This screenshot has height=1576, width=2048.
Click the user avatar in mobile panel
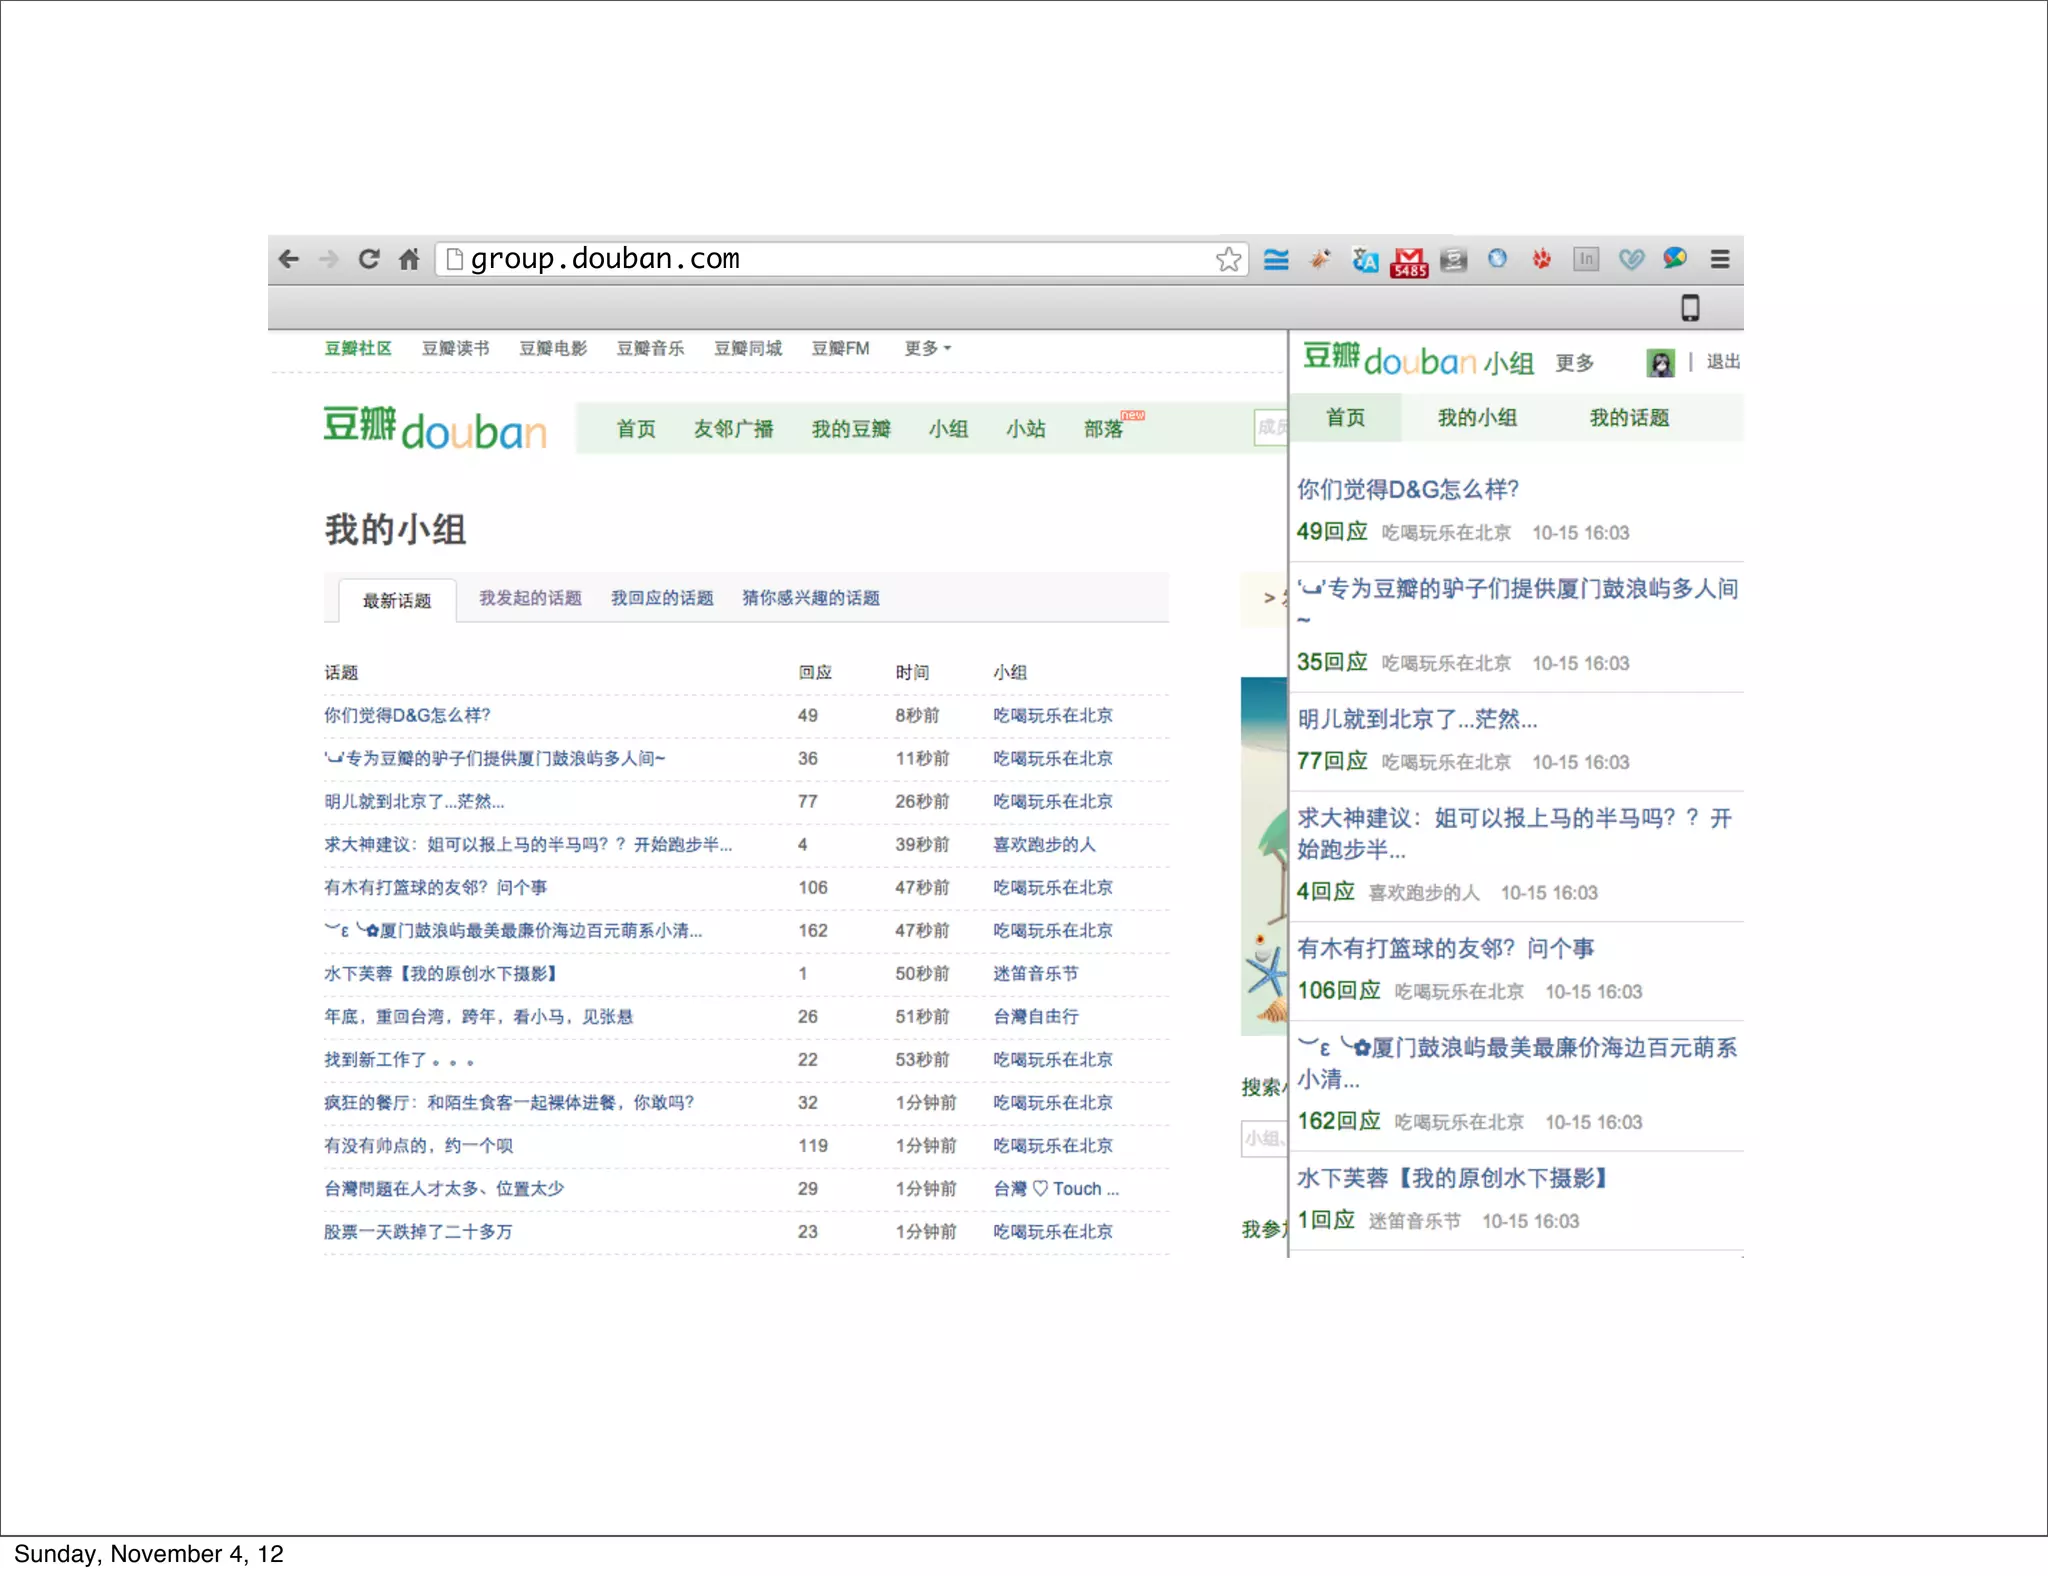1660,362
